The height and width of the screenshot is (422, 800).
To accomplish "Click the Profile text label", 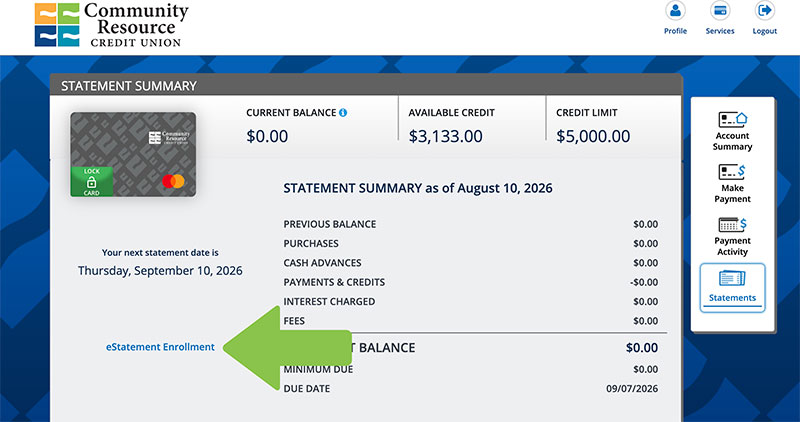I will tap(675, 31).
